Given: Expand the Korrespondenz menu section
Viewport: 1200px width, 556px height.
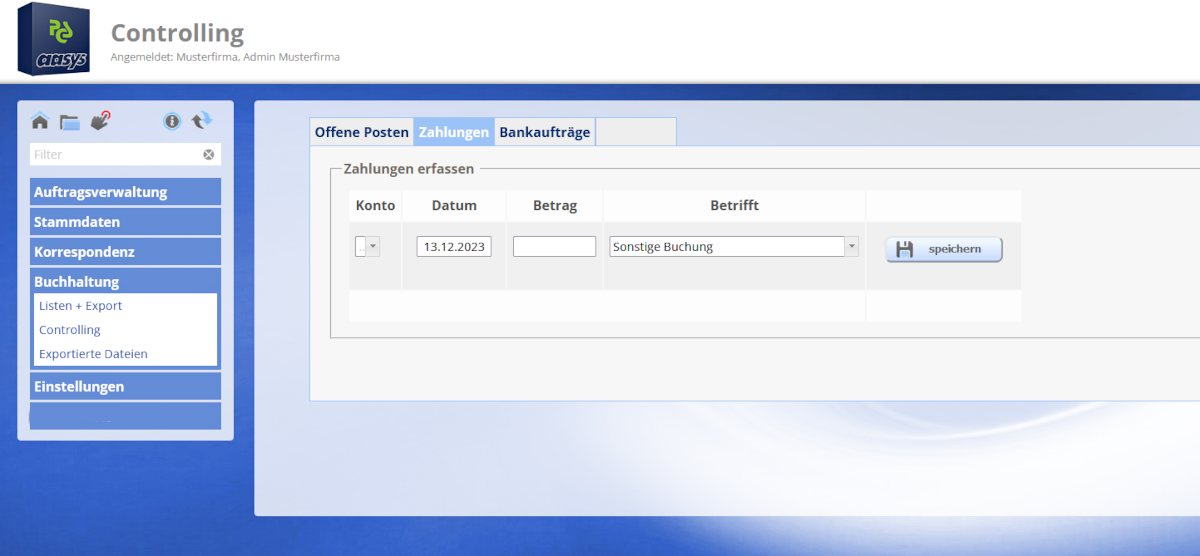Looking at the screenshot, I should pos(125,252).
